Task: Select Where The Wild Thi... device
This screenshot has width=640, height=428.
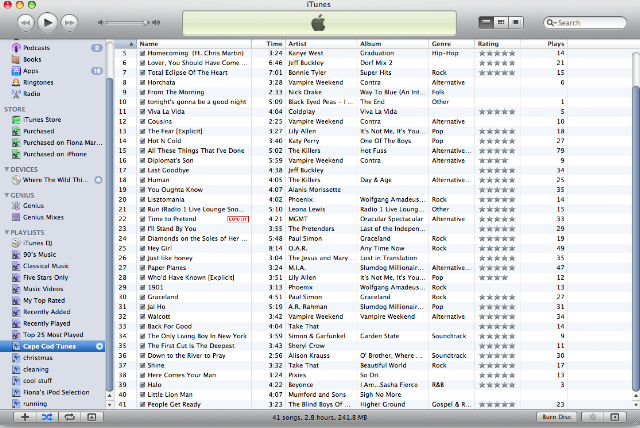Action: coord(55,180)
